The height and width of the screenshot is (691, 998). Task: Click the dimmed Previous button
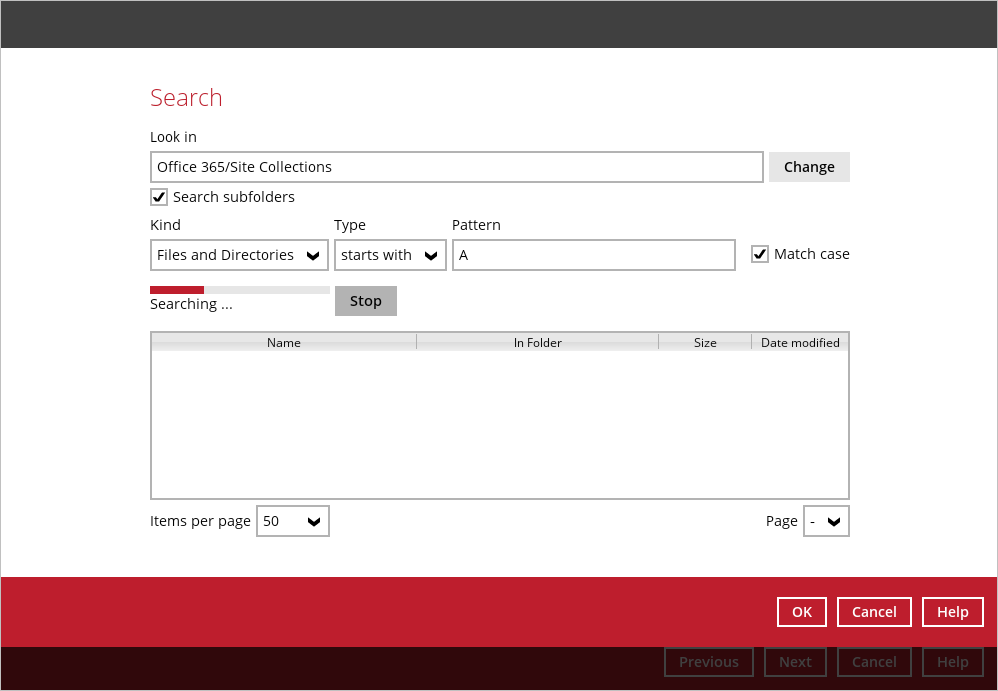[x=708, y=662]
